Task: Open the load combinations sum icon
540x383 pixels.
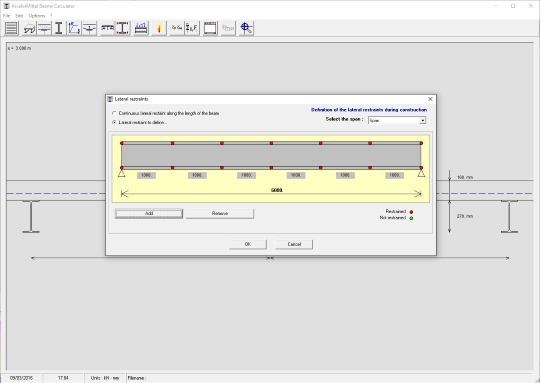Action: click(x=192, y=28)
